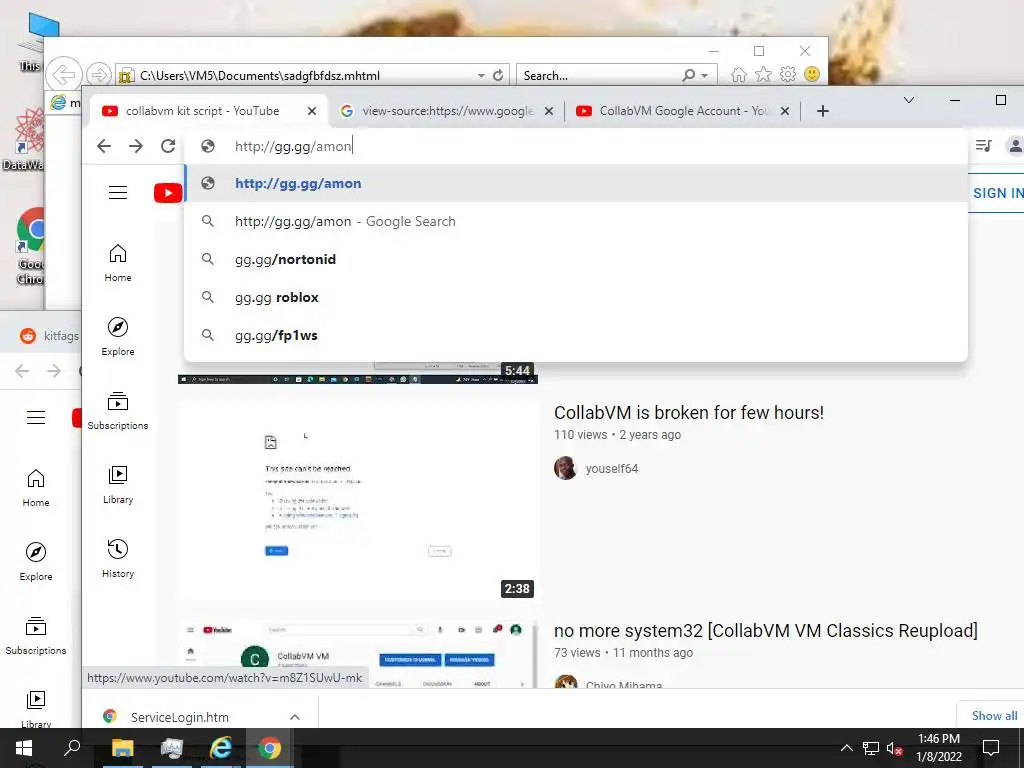Viewport: 1024px width, 768px height.
Task: Click Internet Explorer back button
Action: tap(63, 74)
